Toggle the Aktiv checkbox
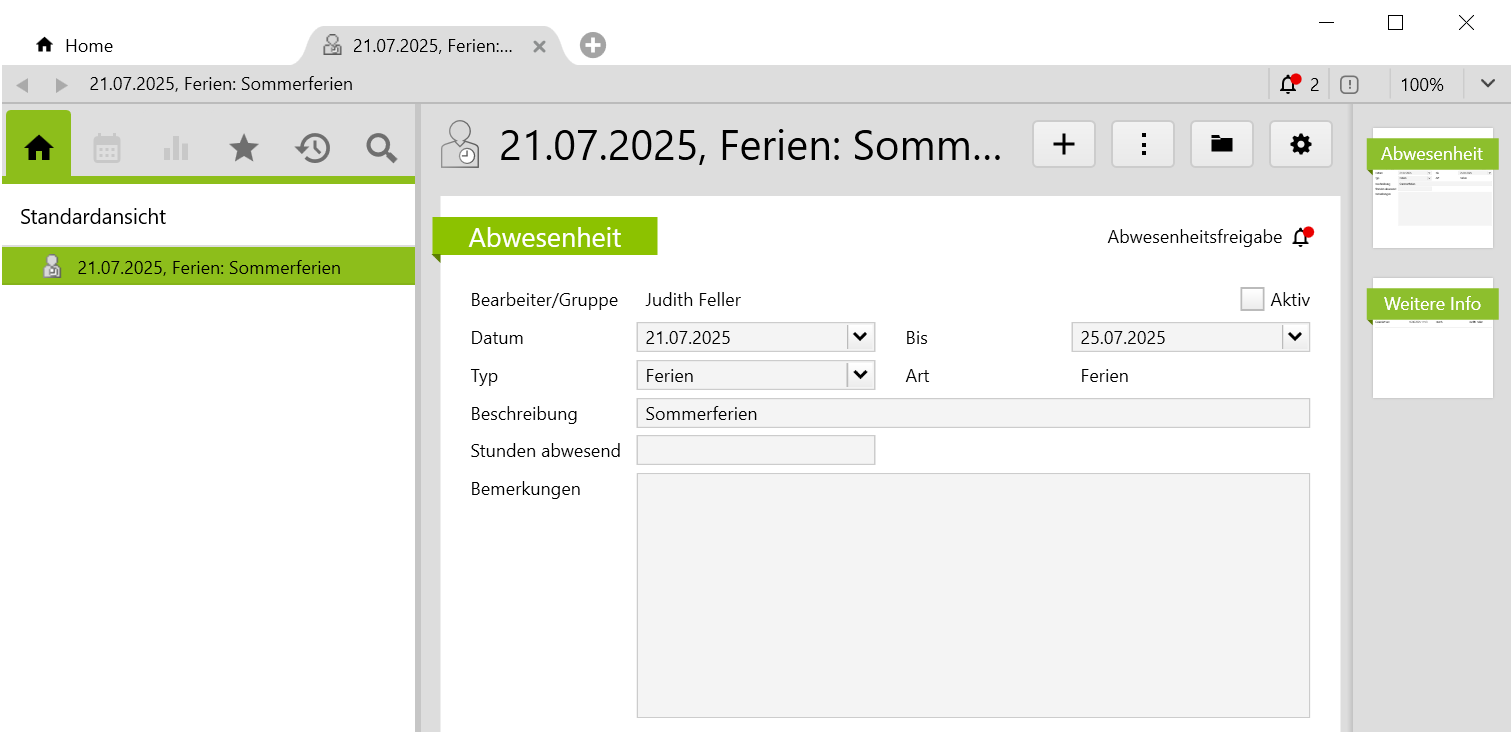Screen dimensions: 1512x734 pyautogui.click(x=1252, y=299)
